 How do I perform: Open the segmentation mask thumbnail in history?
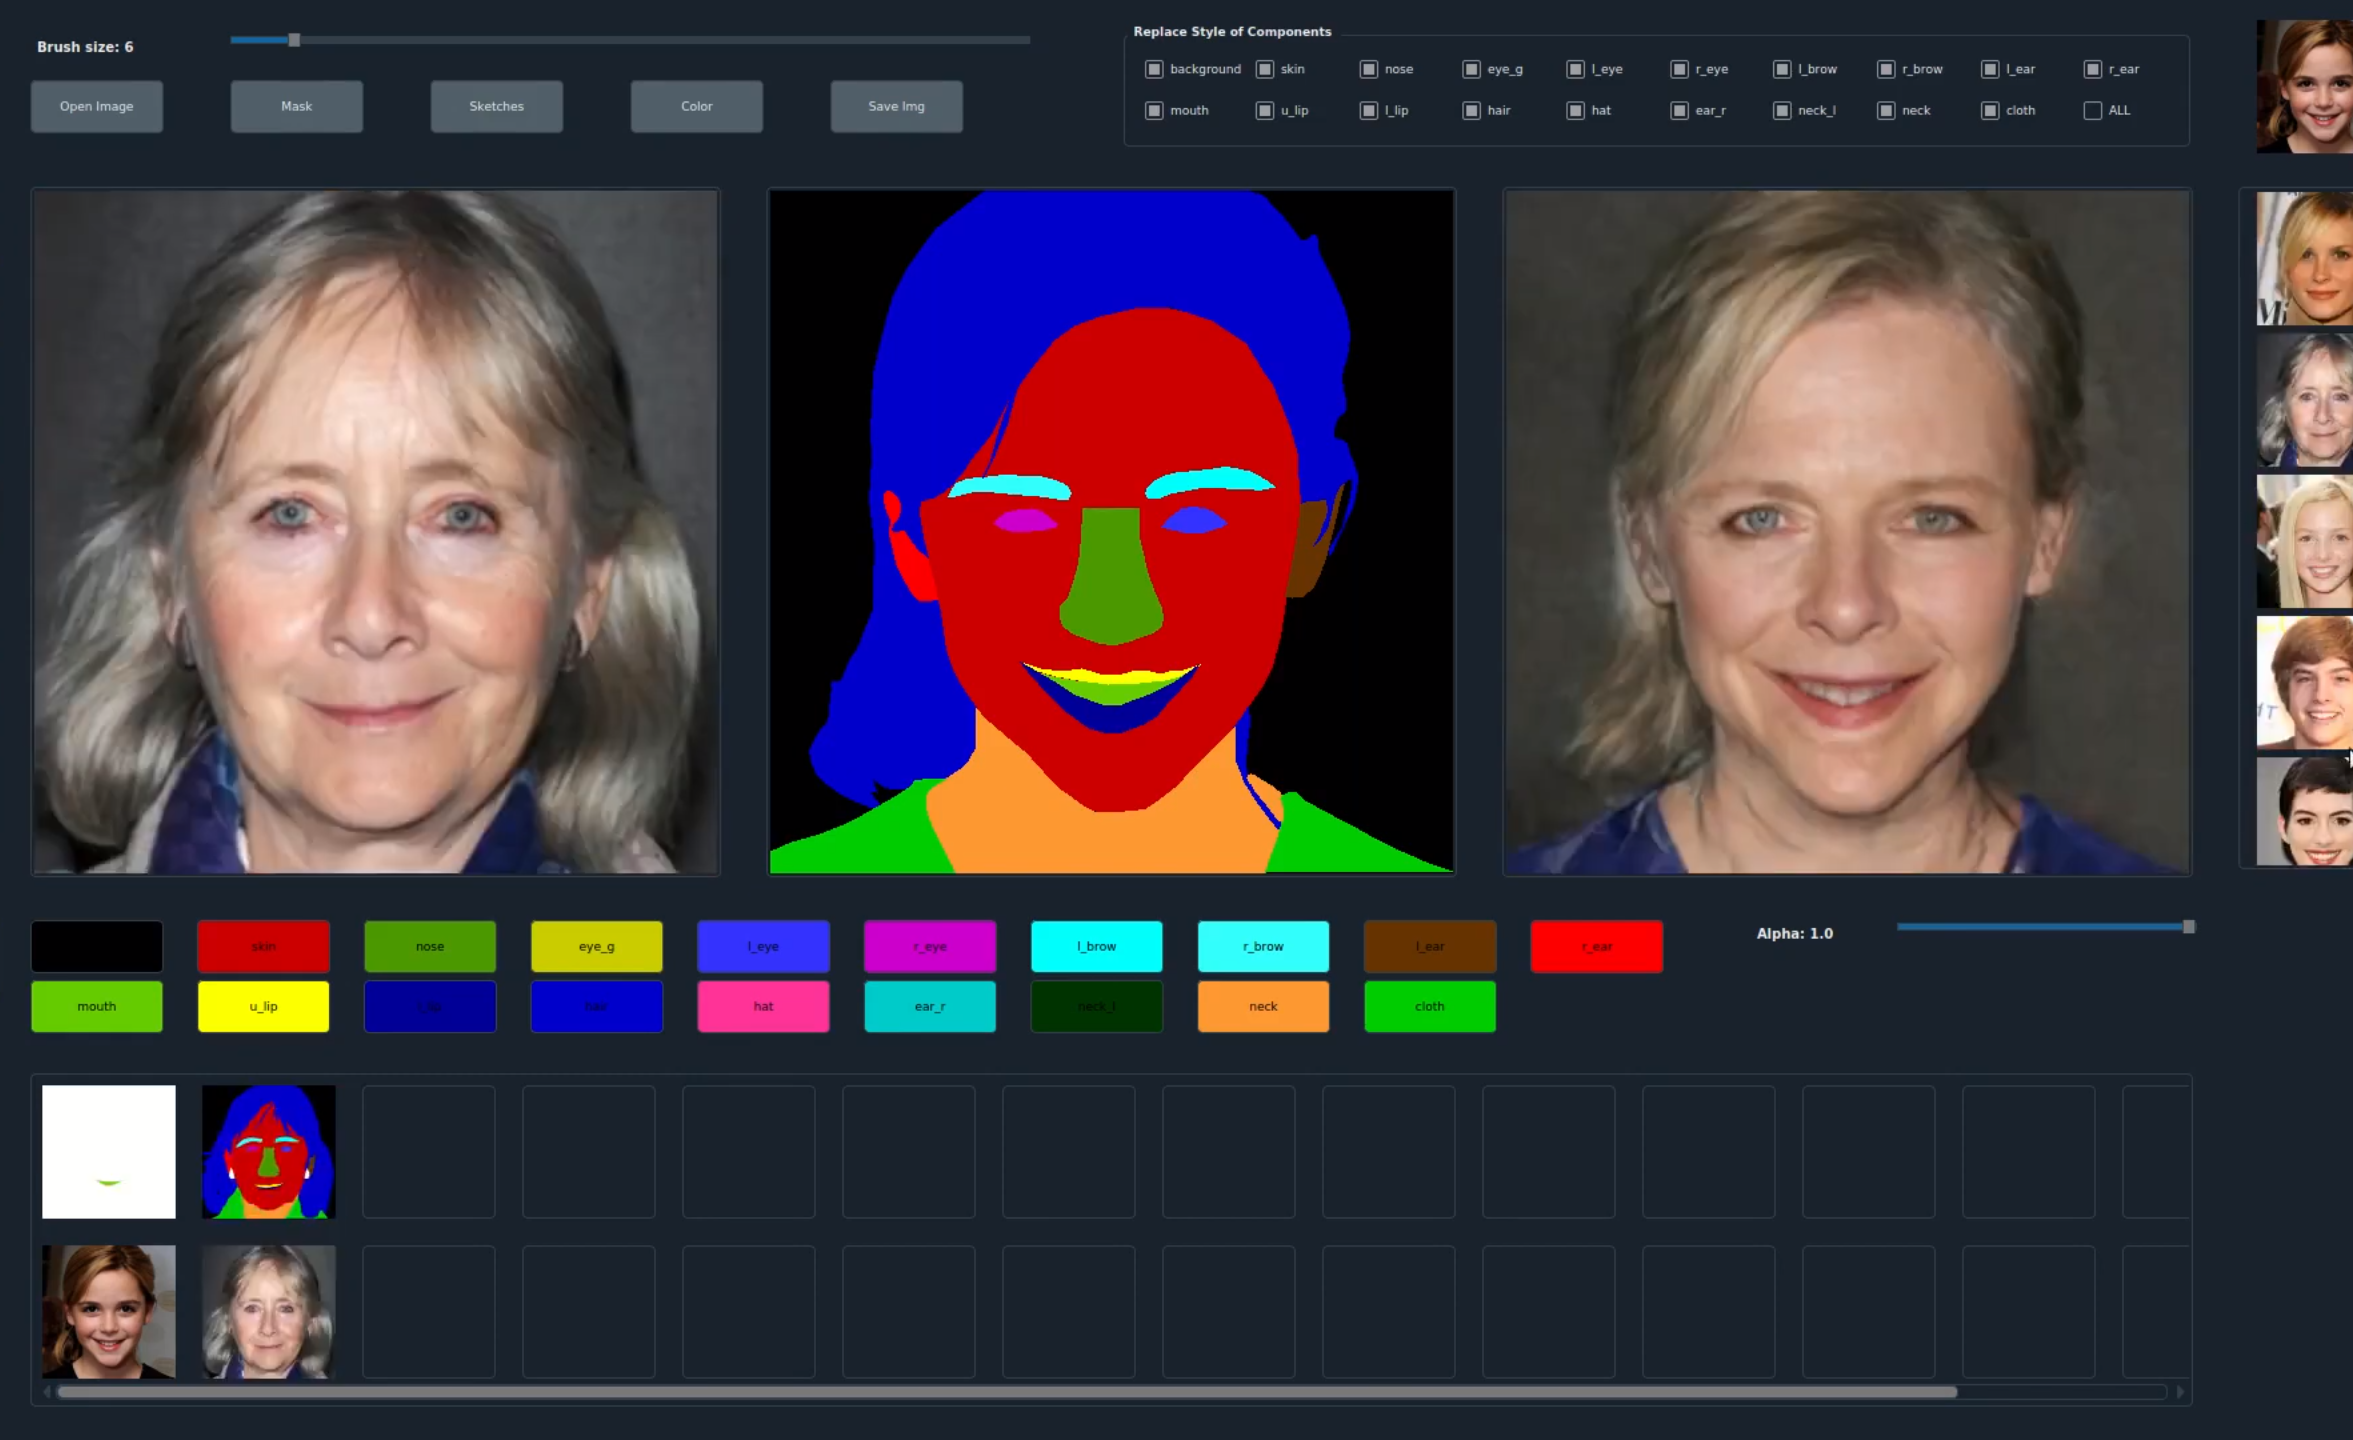268,1151
